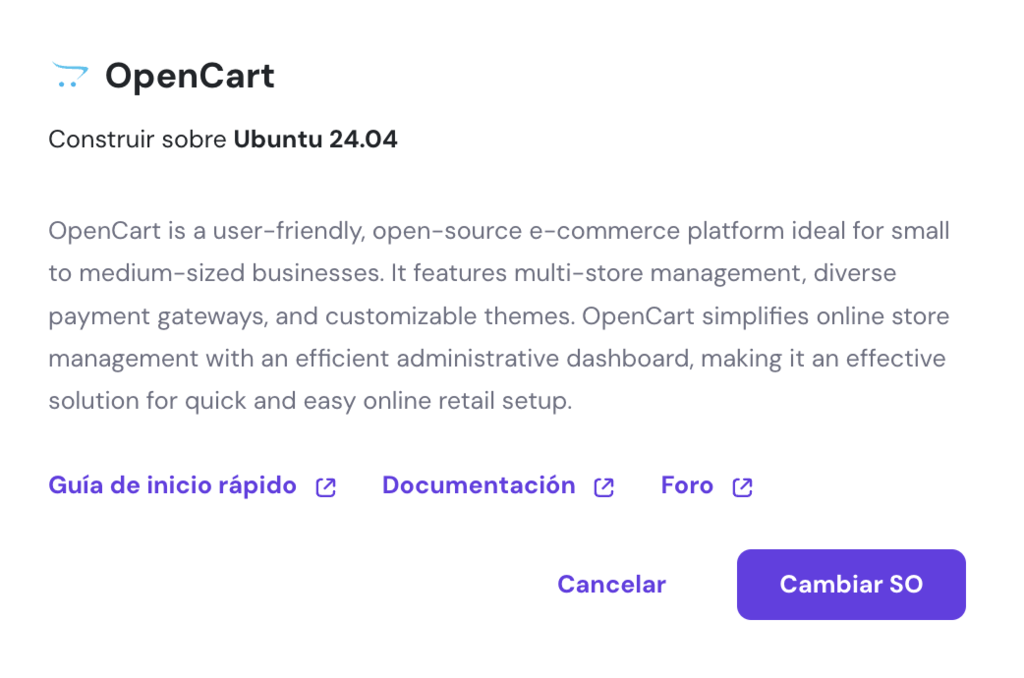Open the Documentación link
Image resolution: width=1024 pixels, height=678 pixels.
coord(478,485)
